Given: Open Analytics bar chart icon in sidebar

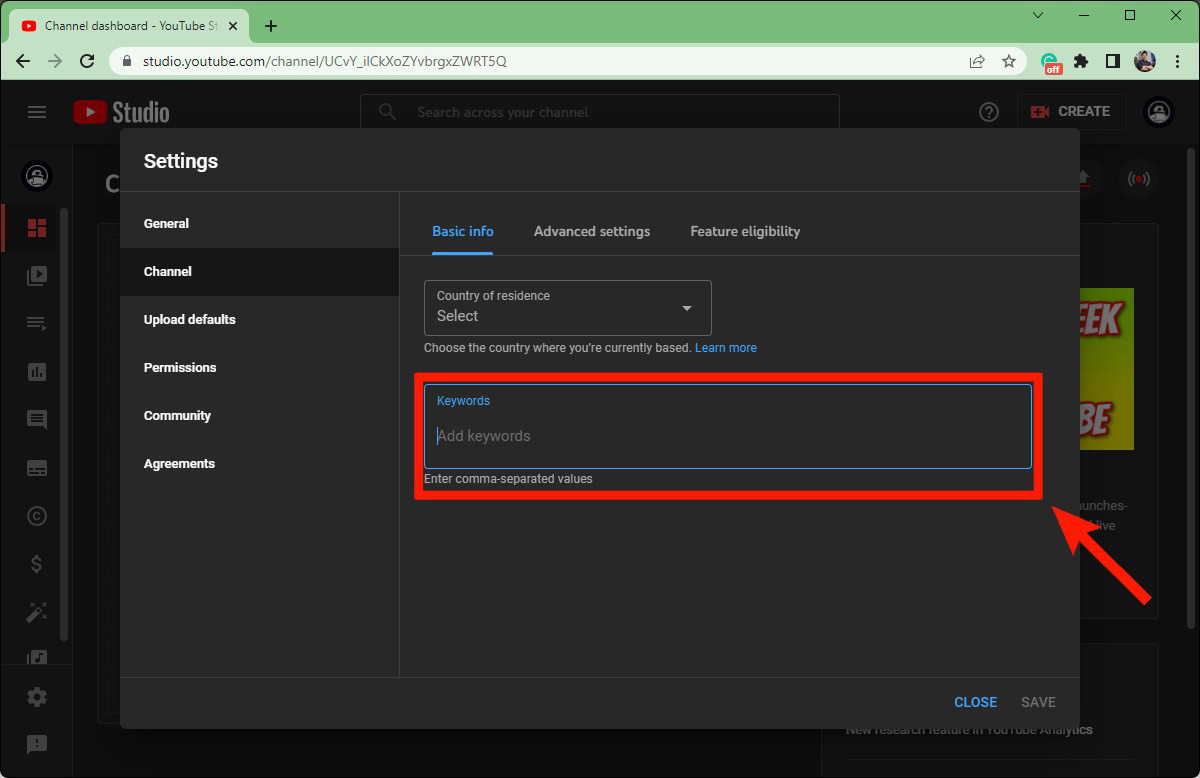Looking at the screenshot, I should click(x=37, y=372).
